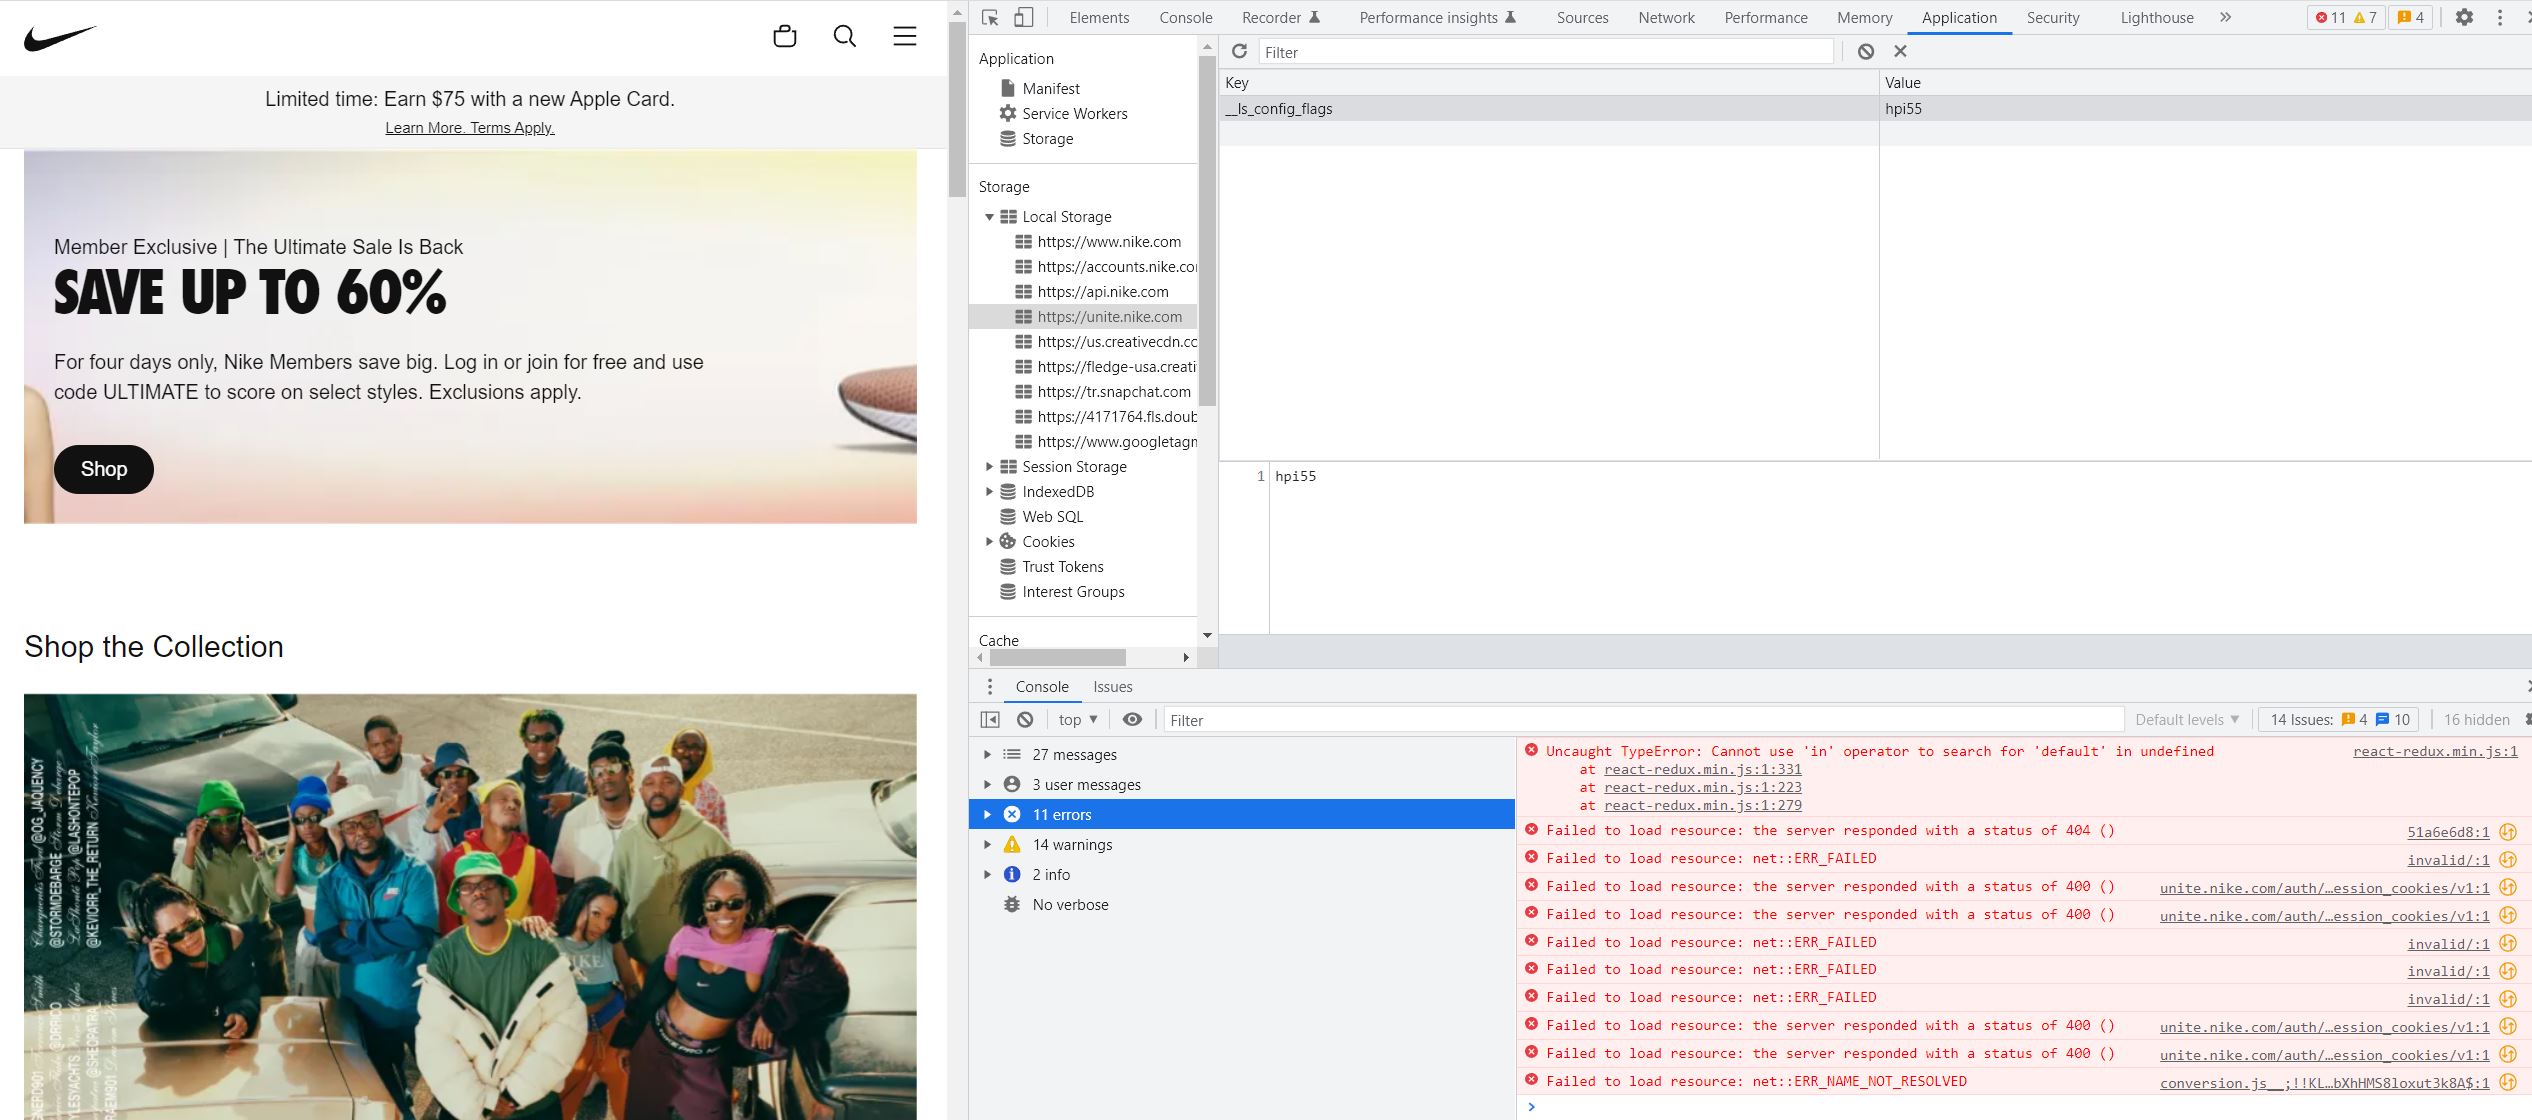2532x1120 pixels.
Task: Open the hamburger menu on the Nike page
Action: coord(904,36)
